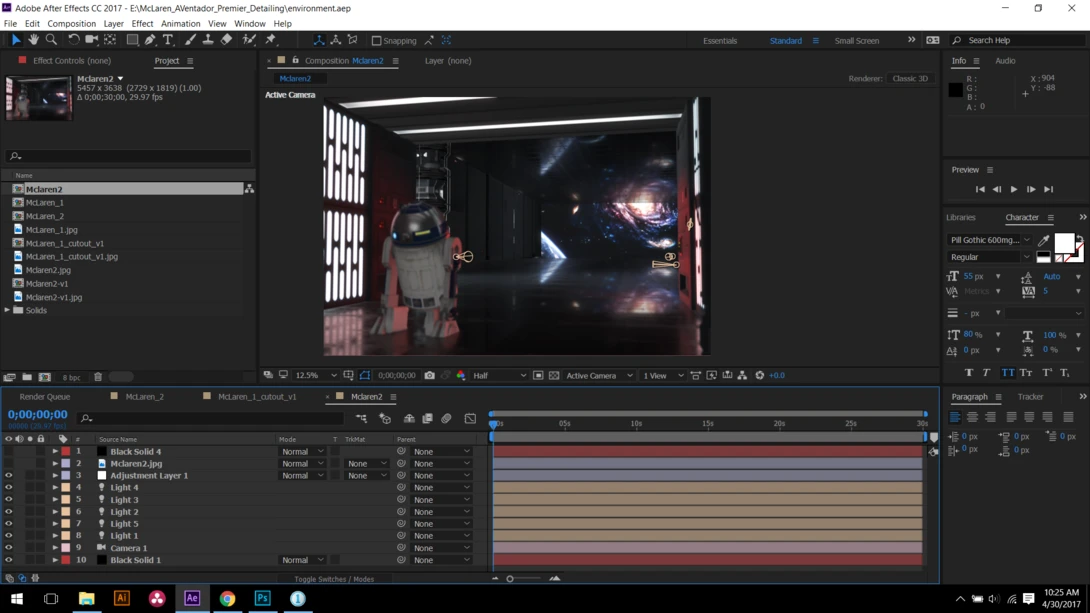The width and height of the screenshot is (1090, 613).
Task: Open blend Mode dropdown for Mclaren2.jpg
Action: tap(302, 464)
